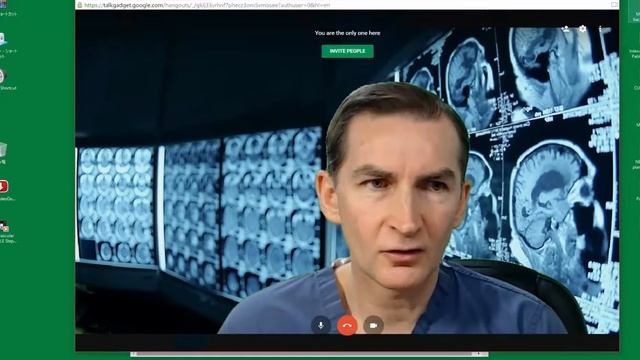Click the secure padlock icon in address bar
This screenshot has width=640, height=360.
click(x=80, y=5)
